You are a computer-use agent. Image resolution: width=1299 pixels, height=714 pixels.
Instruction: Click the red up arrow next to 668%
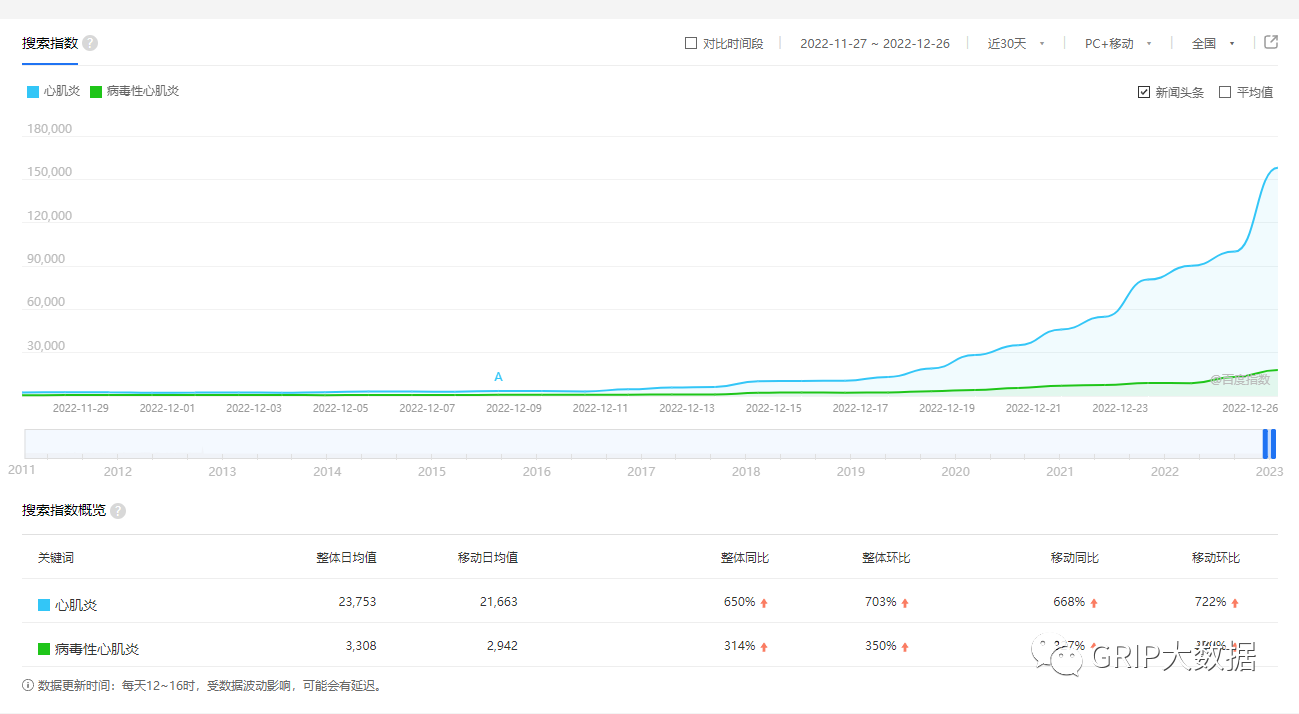[x=1094, y=603]
